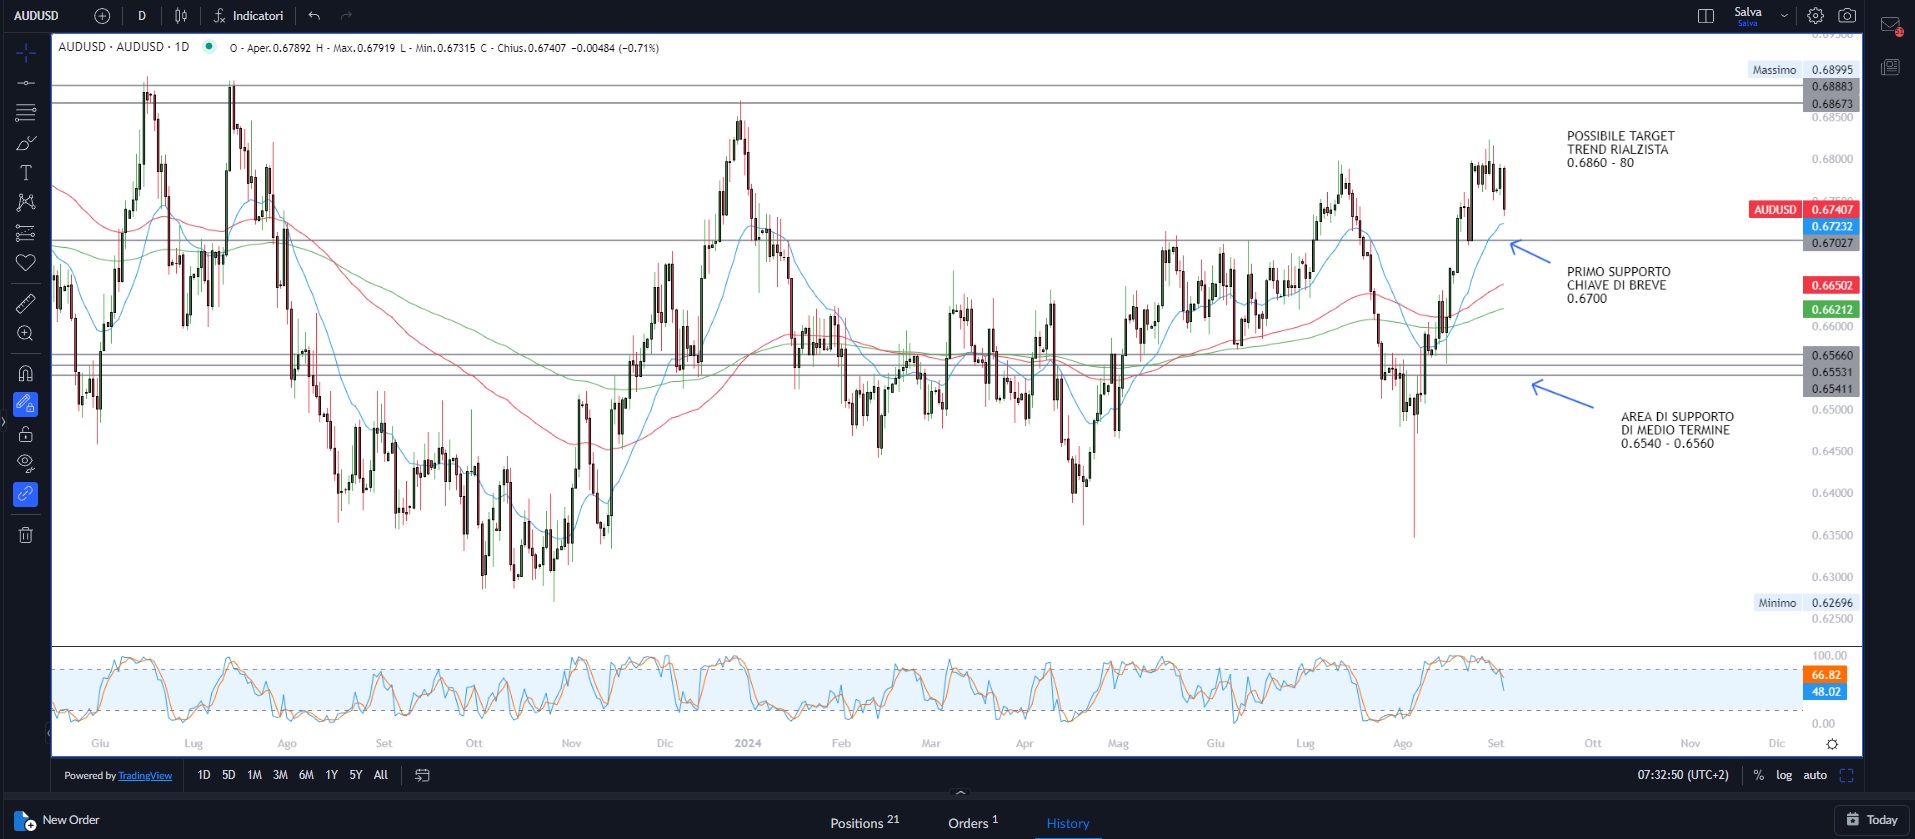Toggle magnet mode in left toolbar
Viewport: 1915px width, 839px height.
tap(26, 373)
